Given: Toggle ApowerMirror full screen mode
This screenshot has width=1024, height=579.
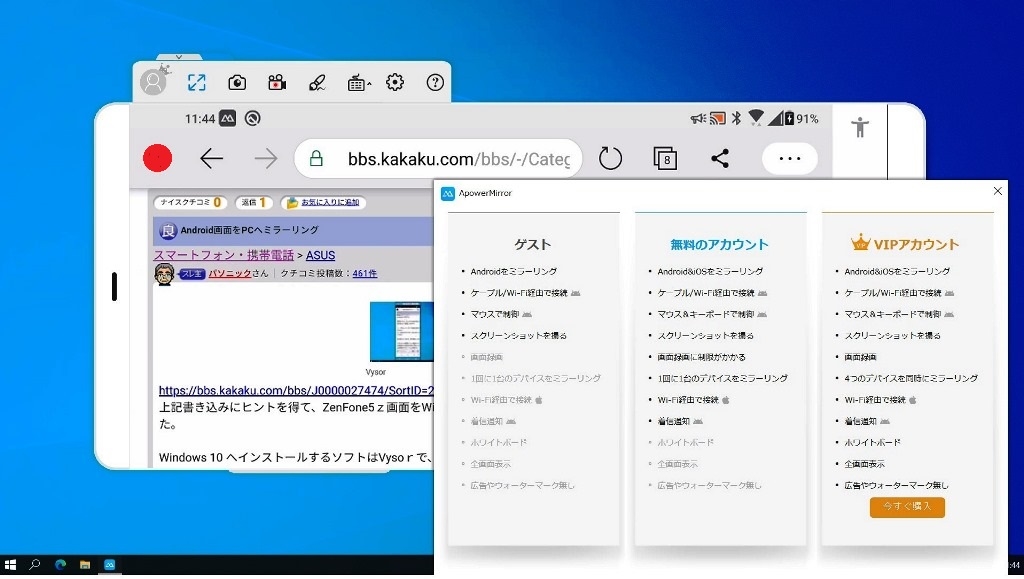Looking at the screenshot, I should [197, 82].
